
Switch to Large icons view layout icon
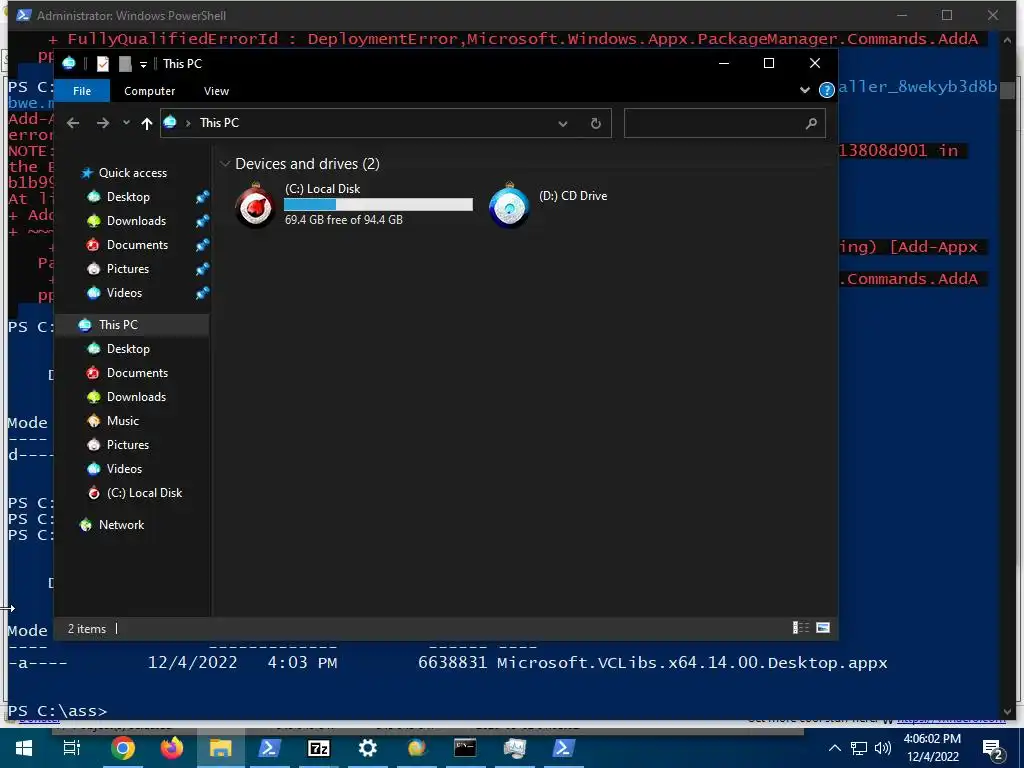click(x=823, y=628)
